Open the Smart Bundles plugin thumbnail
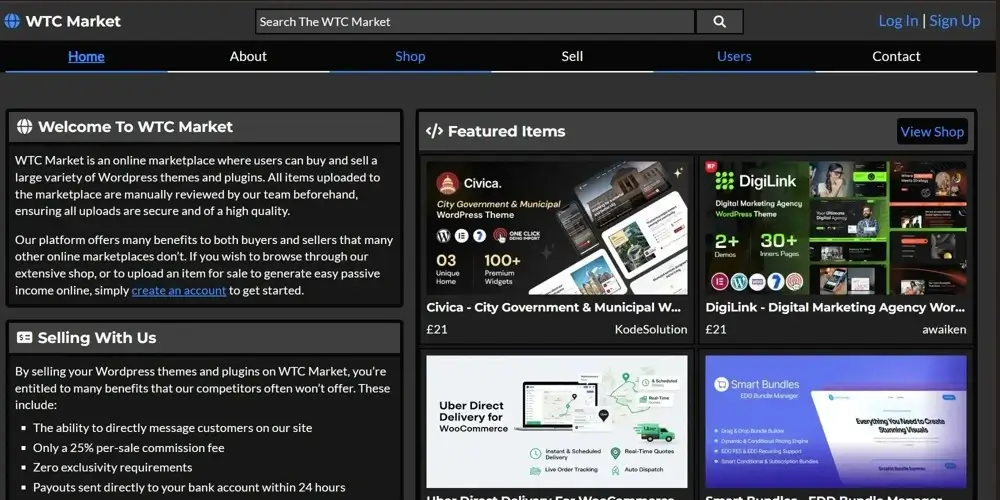 pos(835,422)
